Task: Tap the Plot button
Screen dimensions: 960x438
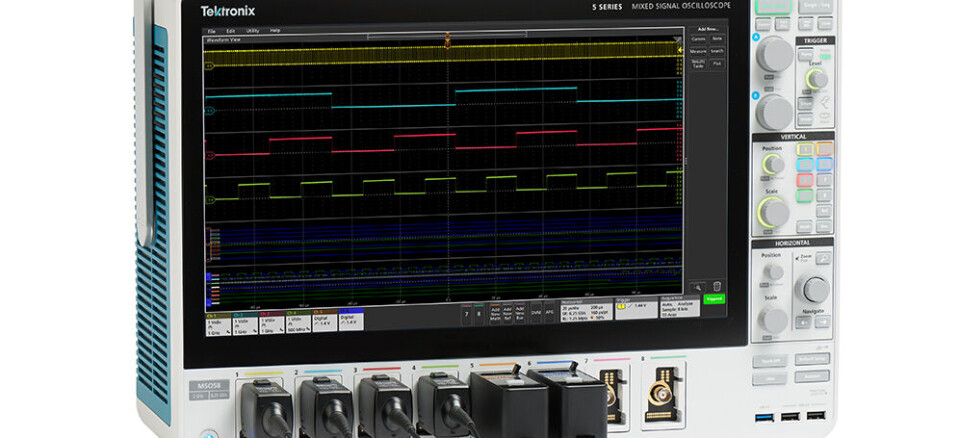Action: pyautogui.click(x=717, y=63)
